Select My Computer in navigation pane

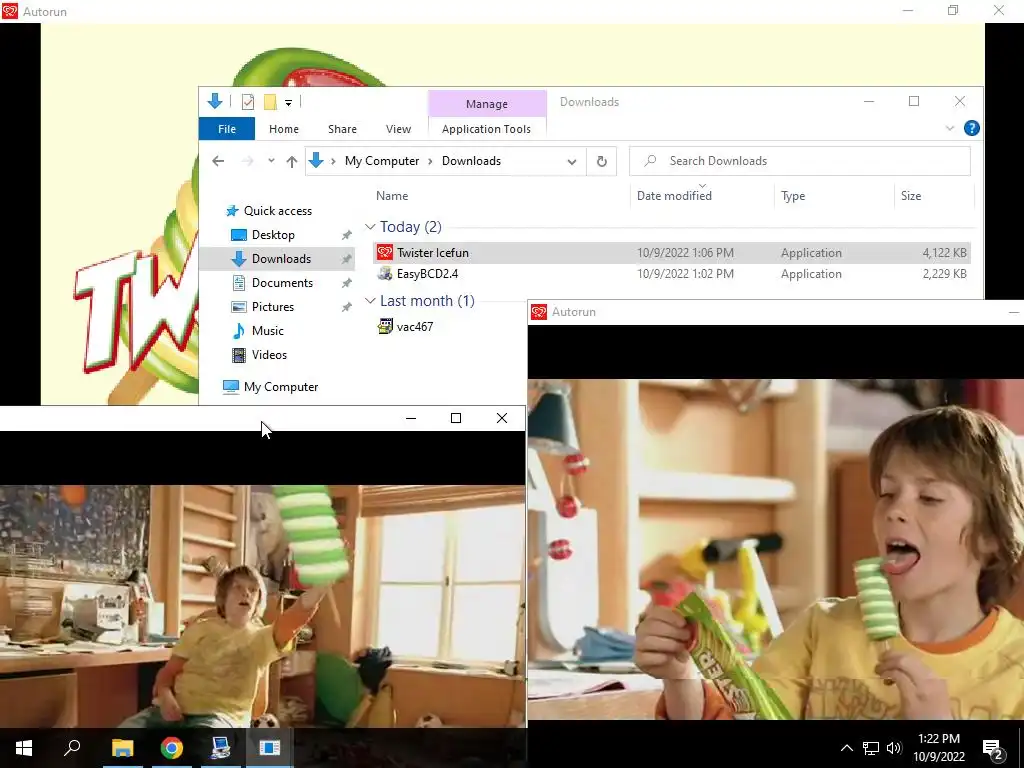click(281, 387)
